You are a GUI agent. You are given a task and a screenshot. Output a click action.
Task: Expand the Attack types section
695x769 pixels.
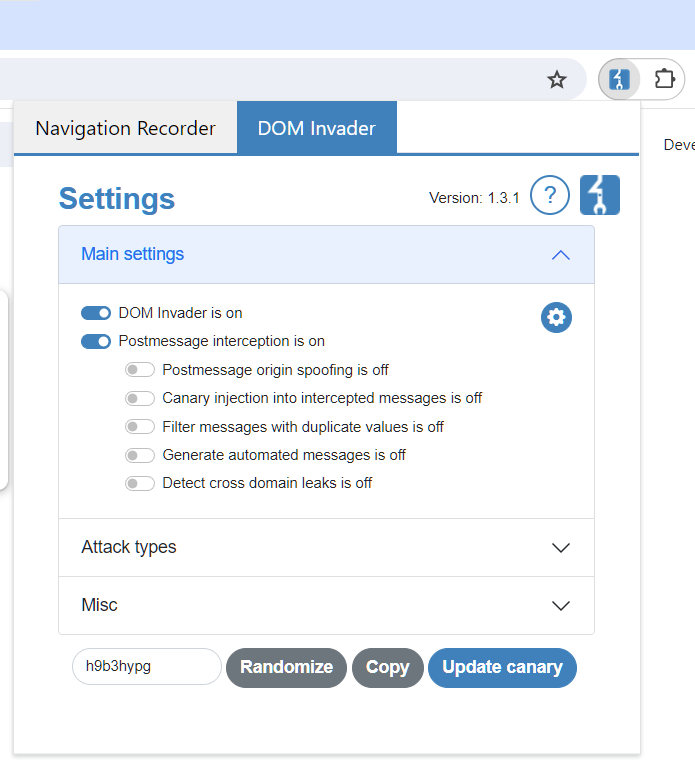(x=326, y=547)
